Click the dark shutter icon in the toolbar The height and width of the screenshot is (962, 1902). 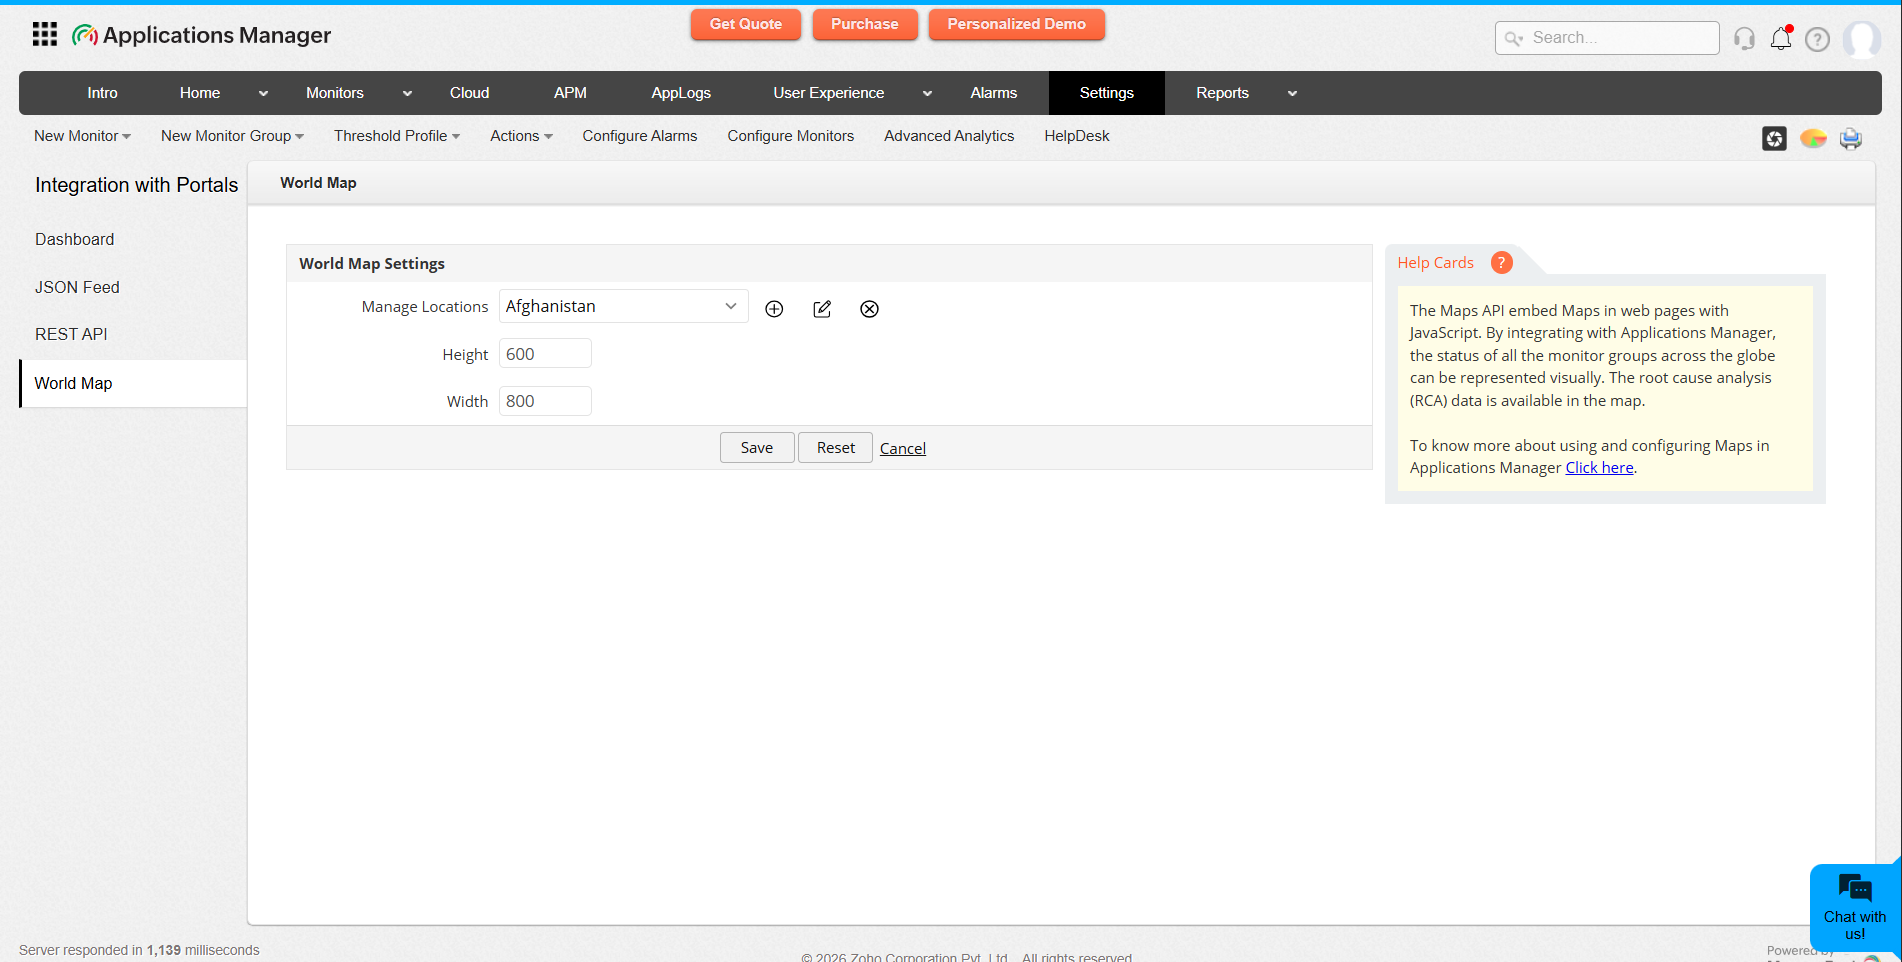click(x=1774, y=138)
